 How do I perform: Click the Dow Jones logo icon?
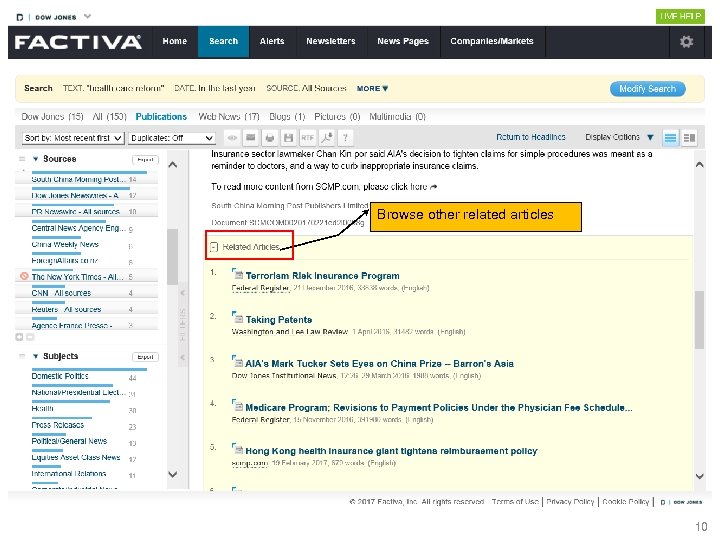(20, 17)
